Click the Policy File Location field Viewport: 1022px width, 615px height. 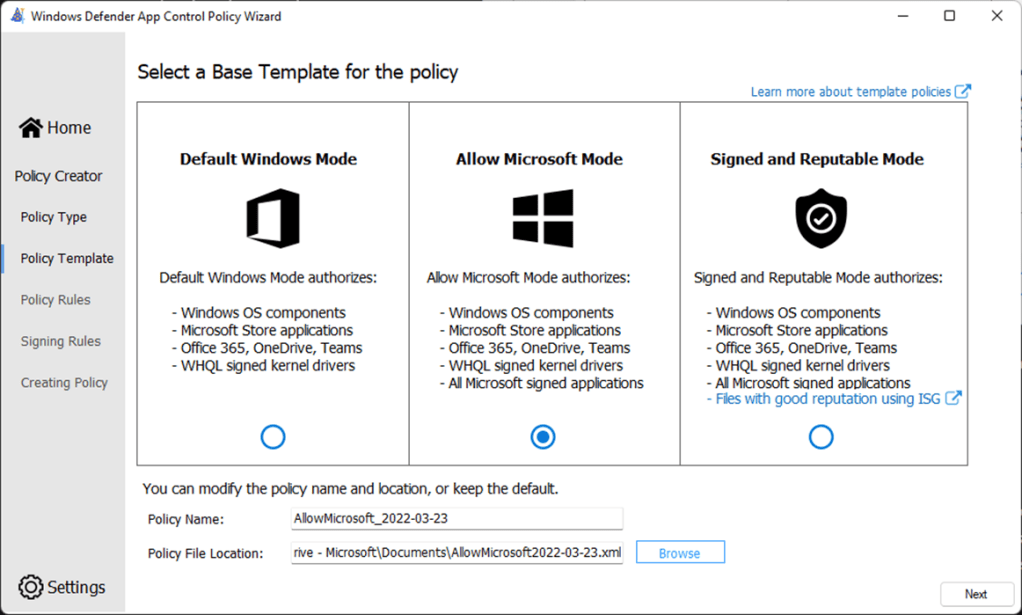coord(456,553)
